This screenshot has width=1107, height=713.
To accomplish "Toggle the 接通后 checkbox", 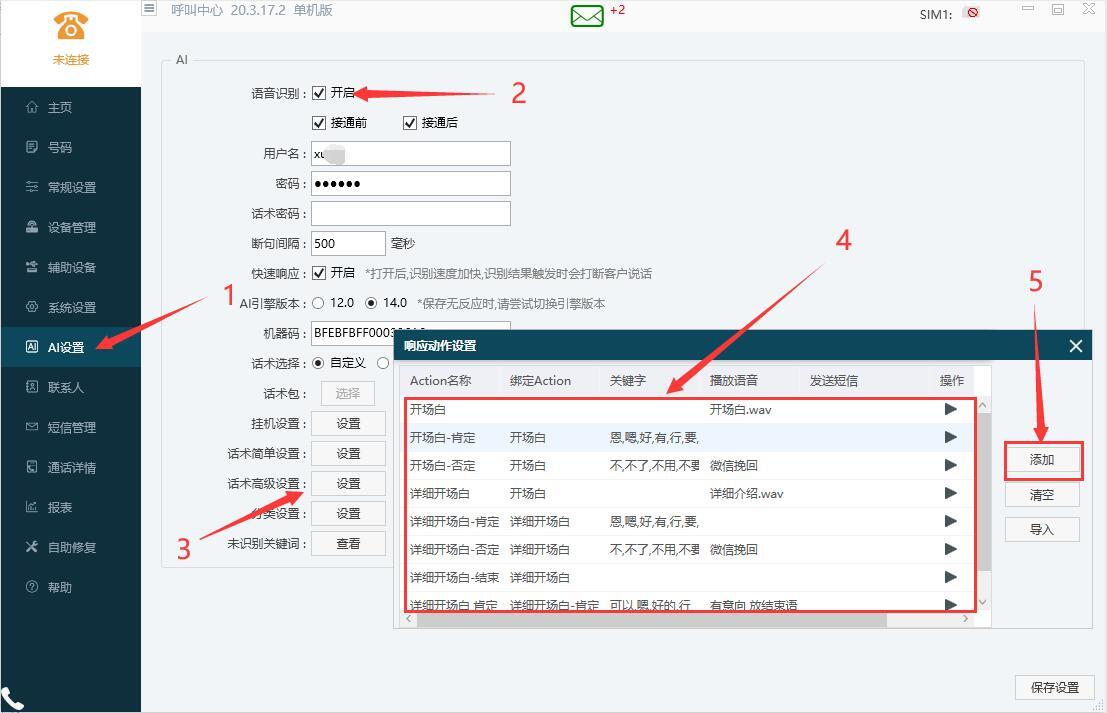I will pyautogui.click(x=409, y=123).
